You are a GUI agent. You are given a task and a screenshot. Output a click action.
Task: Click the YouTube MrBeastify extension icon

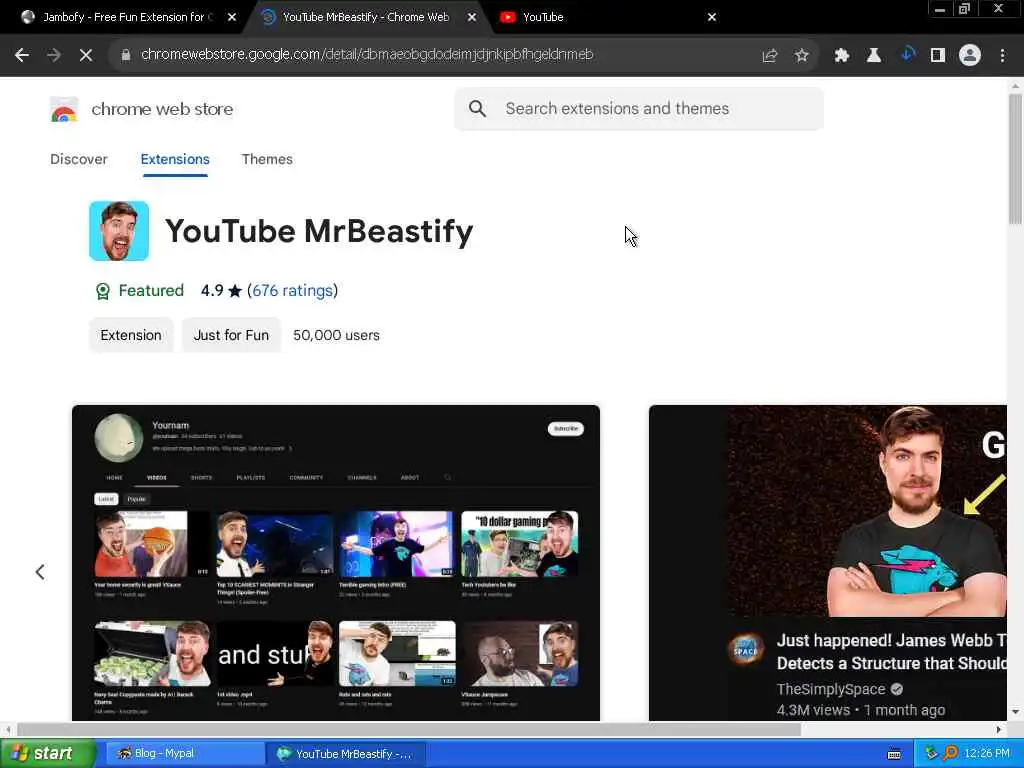click(x=119, y=231)
